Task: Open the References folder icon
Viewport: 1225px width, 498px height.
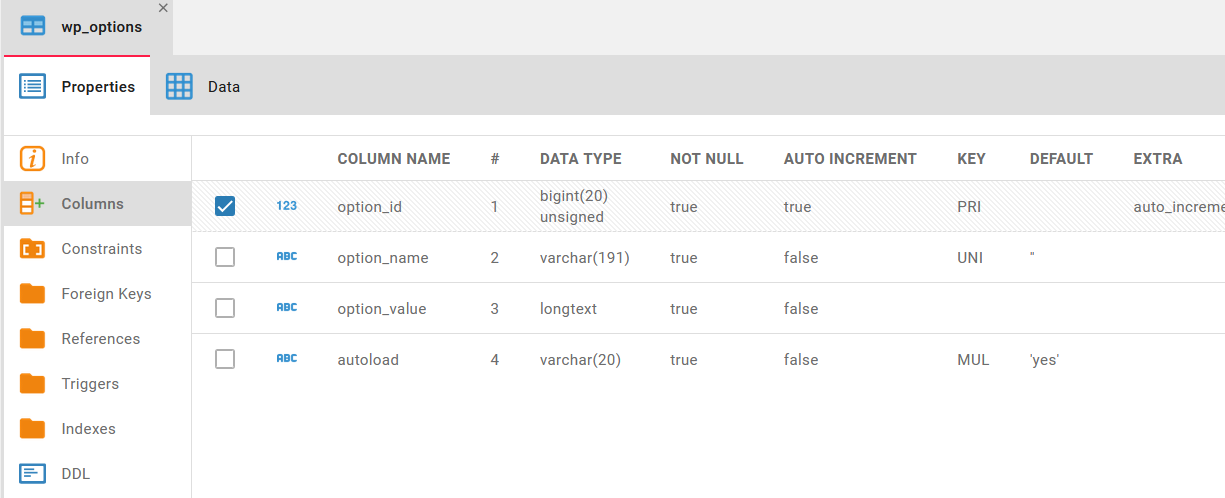Action: point(33,339)
